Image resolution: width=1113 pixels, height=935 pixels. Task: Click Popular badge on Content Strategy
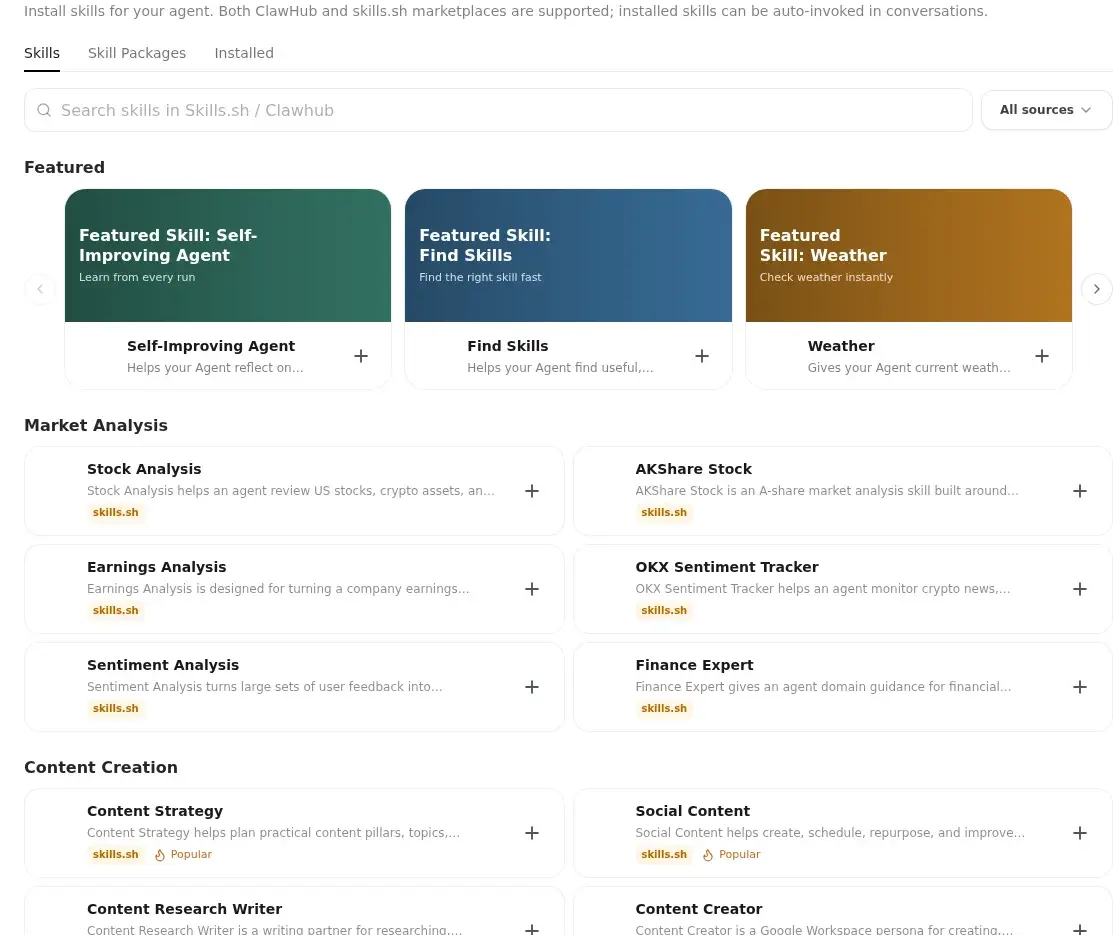183,855
